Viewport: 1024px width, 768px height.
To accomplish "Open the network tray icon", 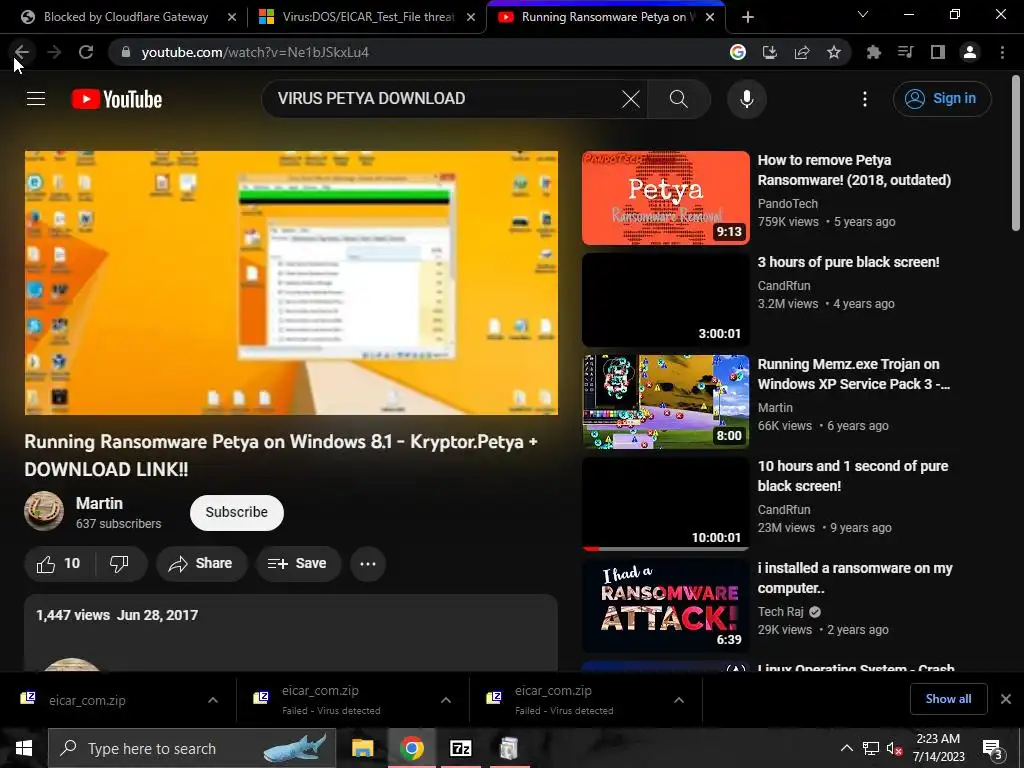I will [x=871, y=748].
